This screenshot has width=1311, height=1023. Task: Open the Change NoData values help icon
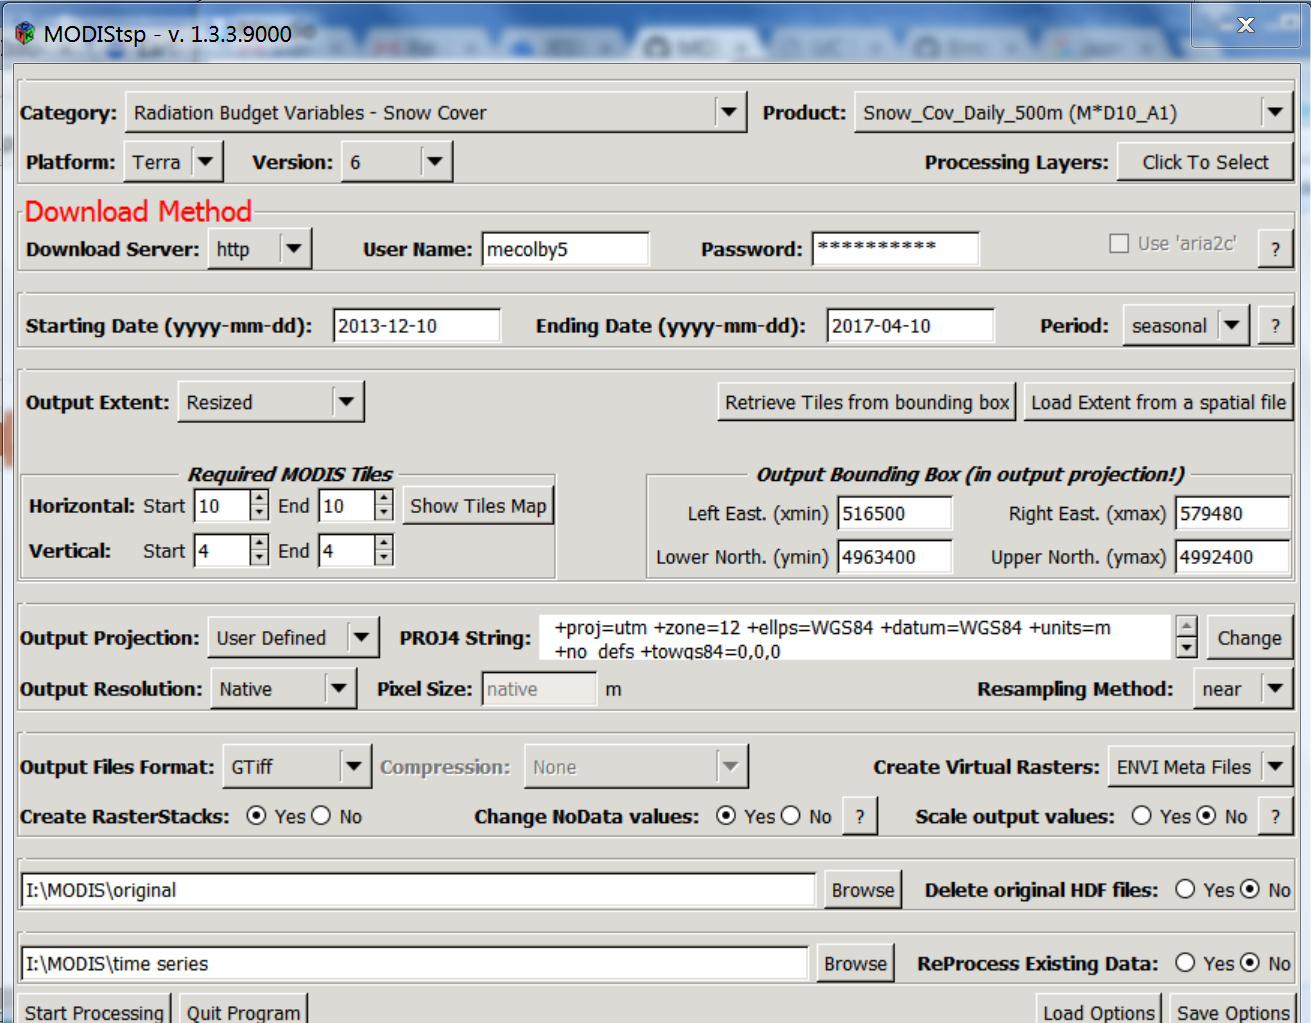pos(859,816)
